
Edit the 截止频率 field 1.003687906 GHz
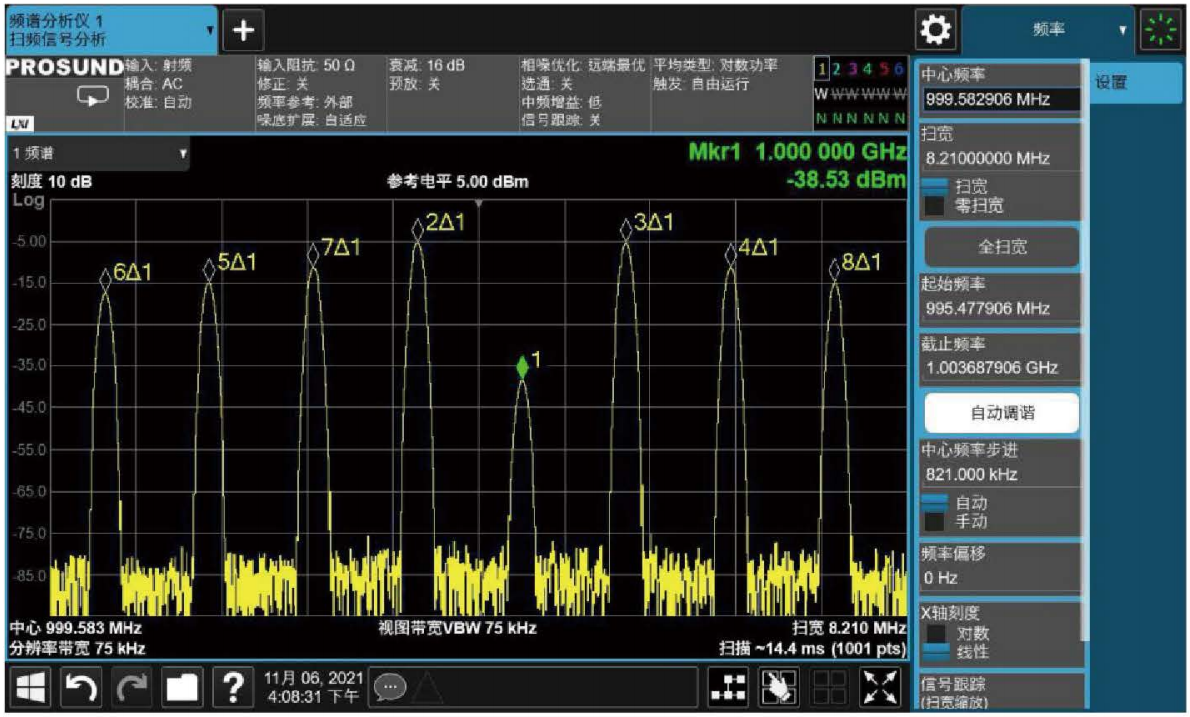[x=1001, y=368]
